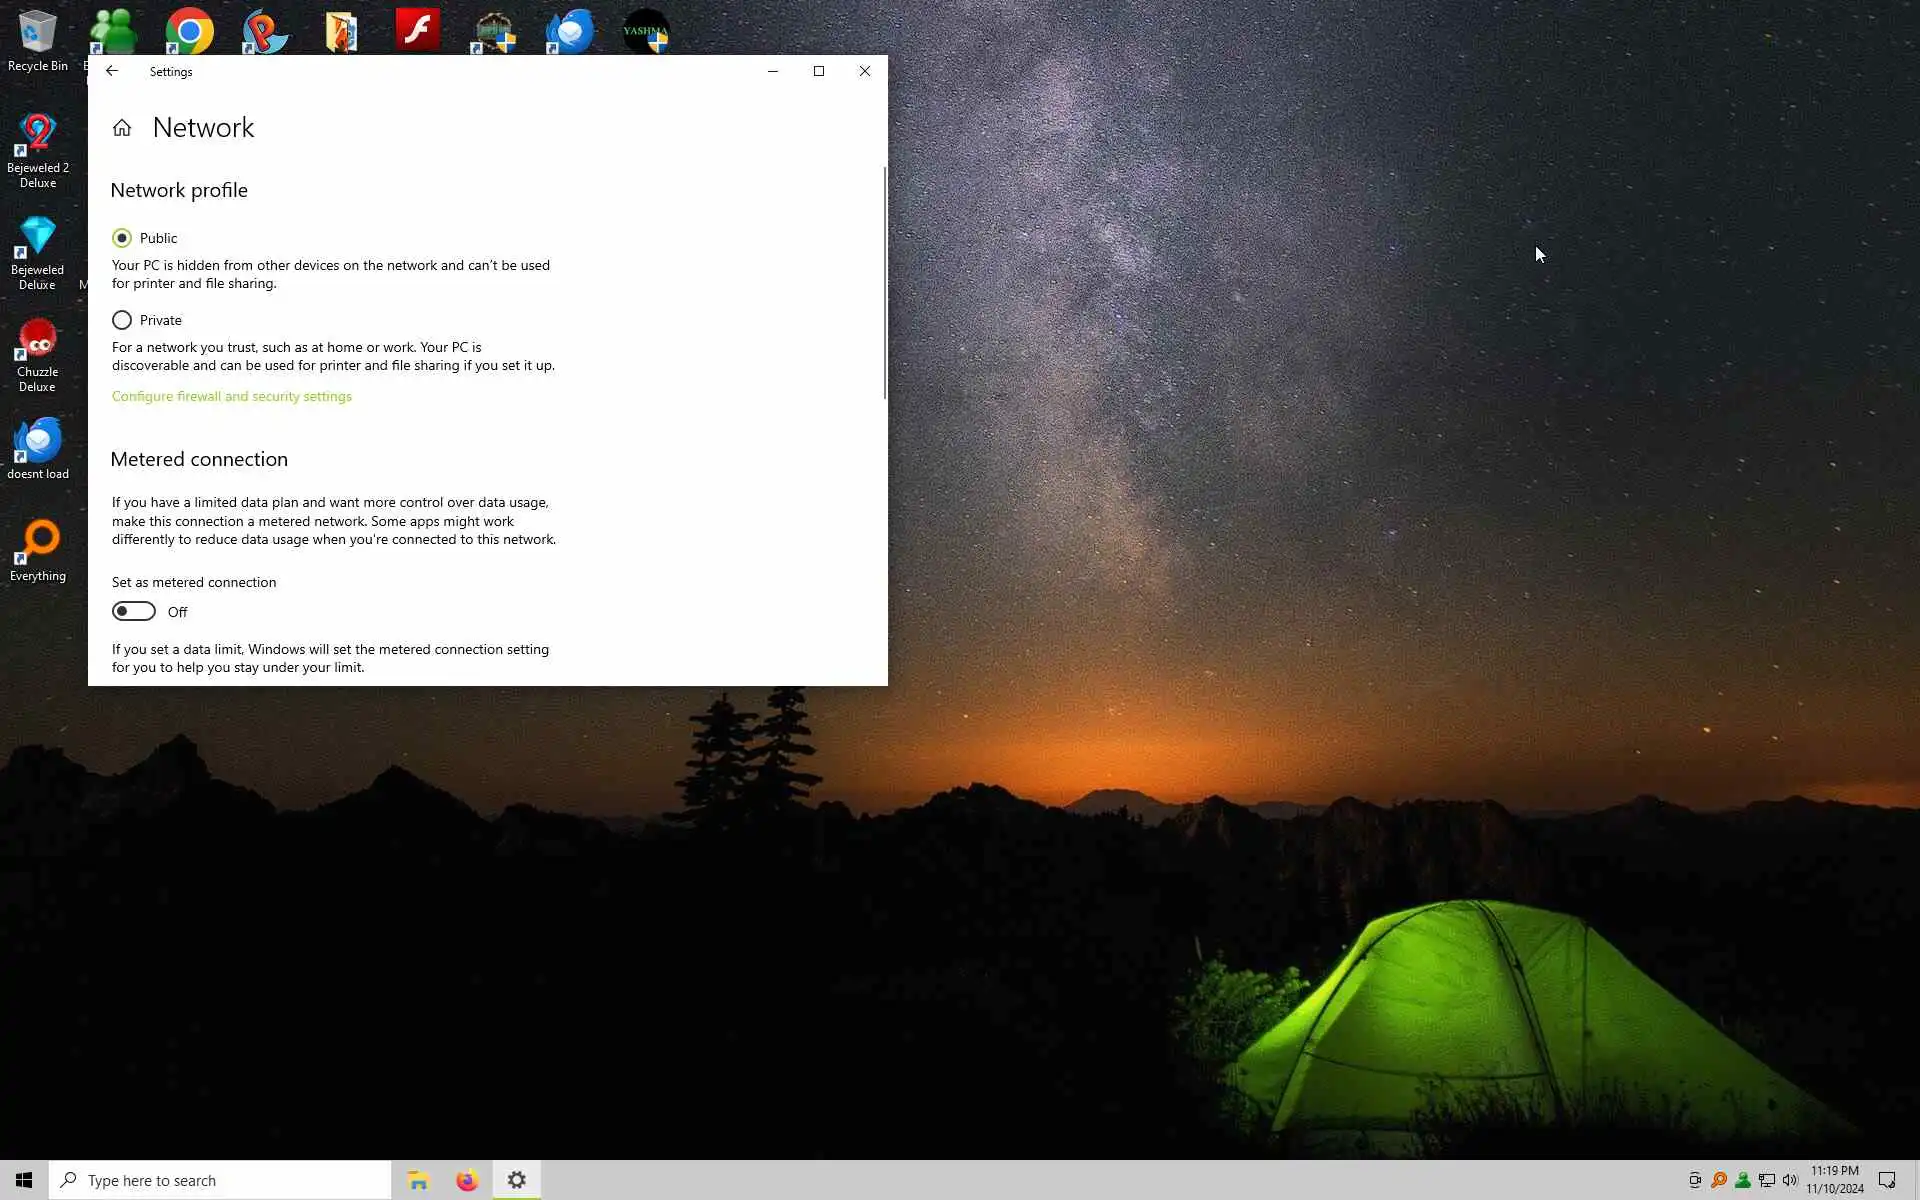Screen dimensions: 1920x1200
Task: Click the Windows Start button
Action: click(x=24, y=1180)
